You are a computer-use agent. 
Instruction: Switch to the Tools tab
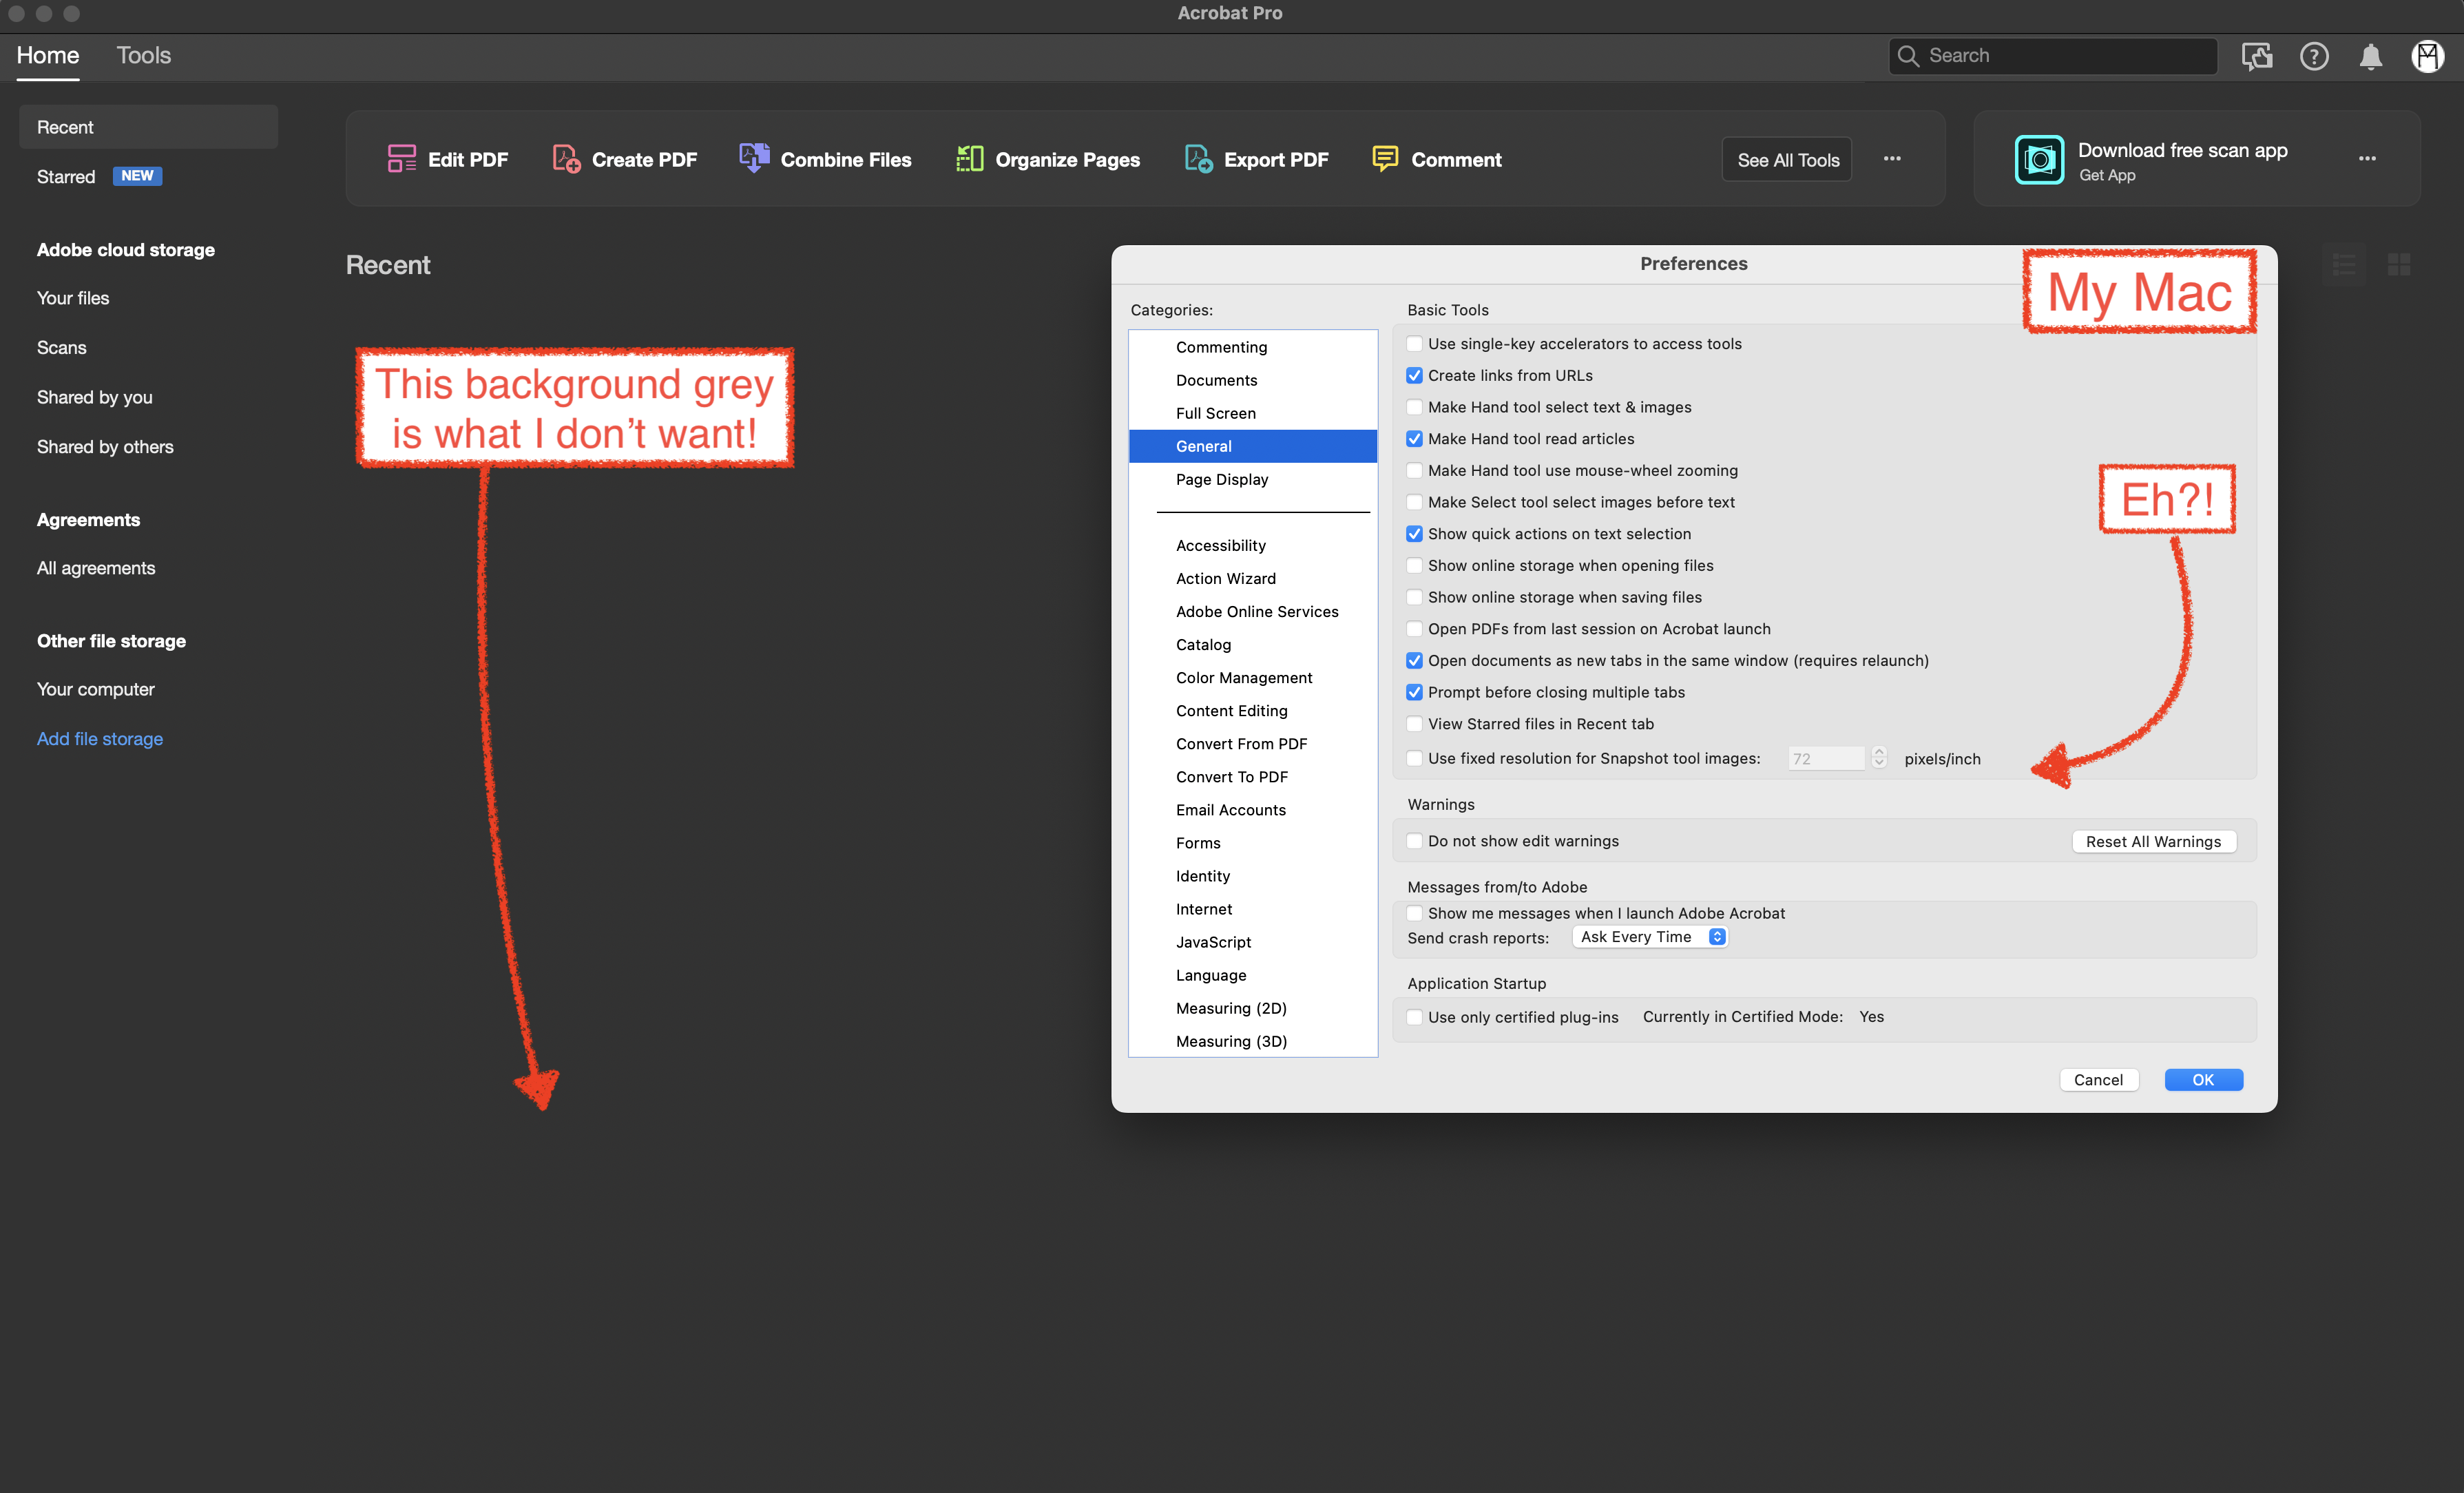coord(143,56)
